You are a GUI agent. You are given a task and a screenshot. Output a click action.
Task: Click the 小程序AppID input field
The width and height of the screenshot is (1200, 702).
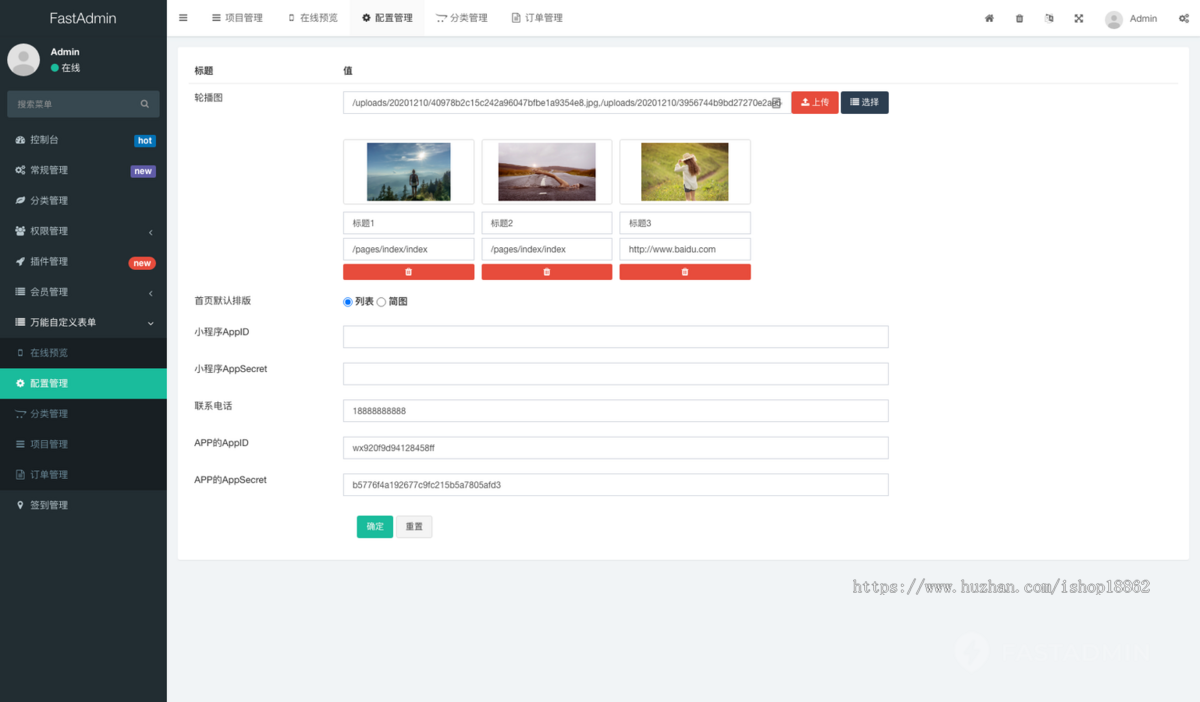[x=615, y=337]
